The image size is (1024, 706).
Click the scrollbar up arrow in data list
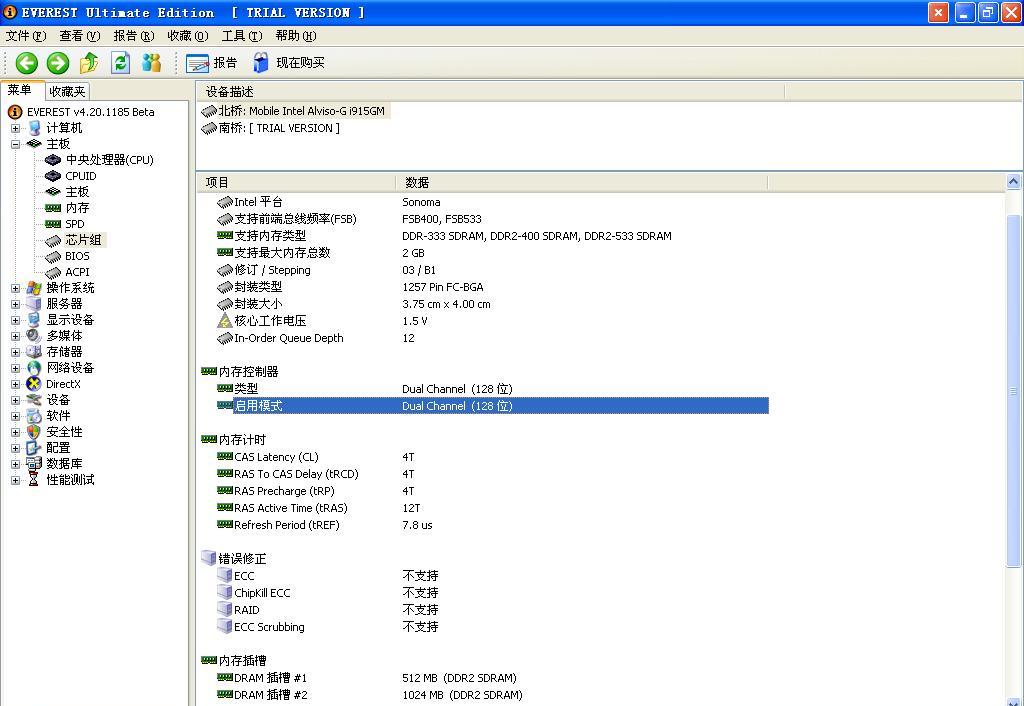1014,182
